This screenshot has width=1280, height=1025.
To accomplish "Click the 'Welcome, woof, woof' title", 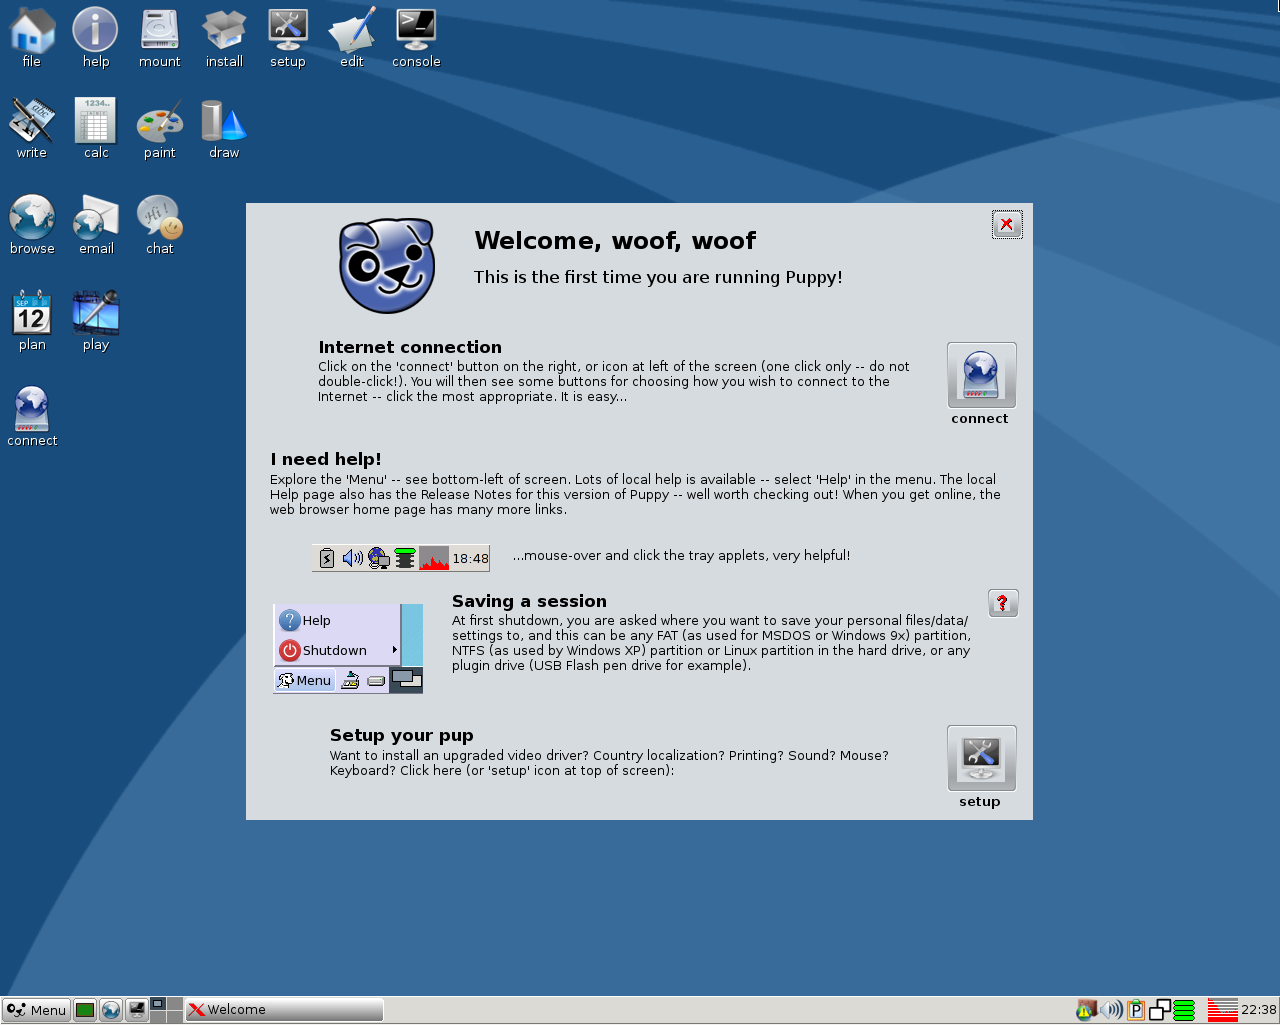I will 615,241.
